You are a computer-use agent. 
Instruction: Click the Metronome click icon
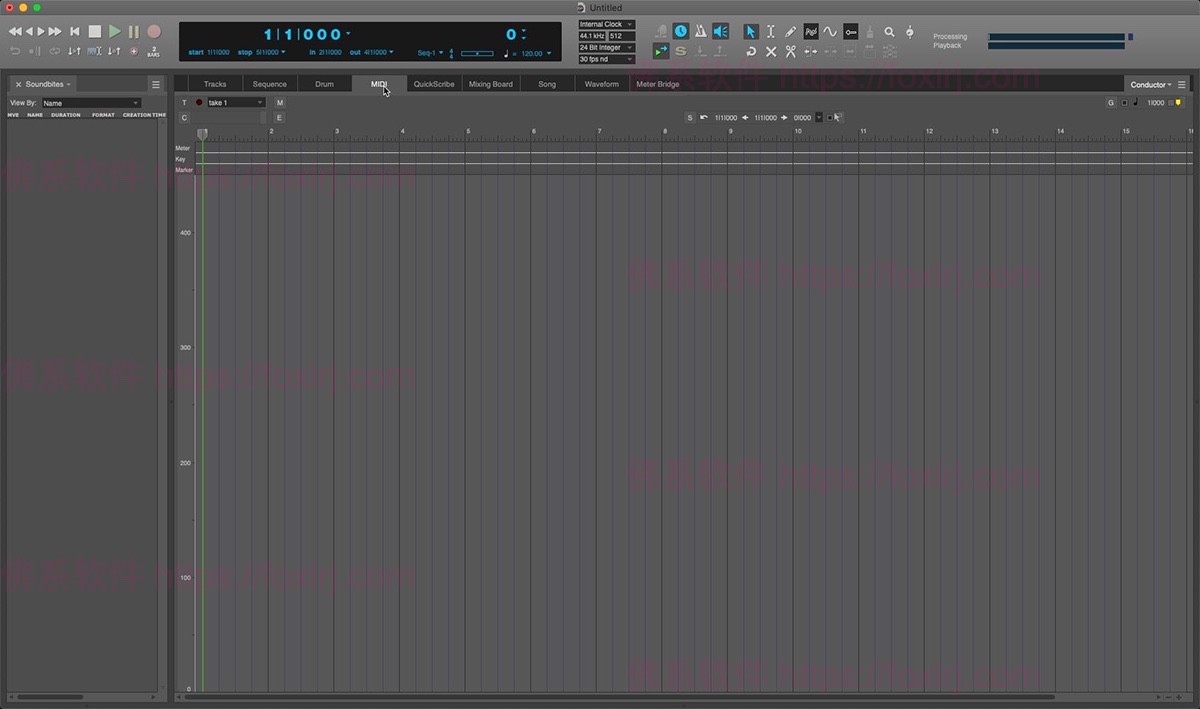(703, 31)
